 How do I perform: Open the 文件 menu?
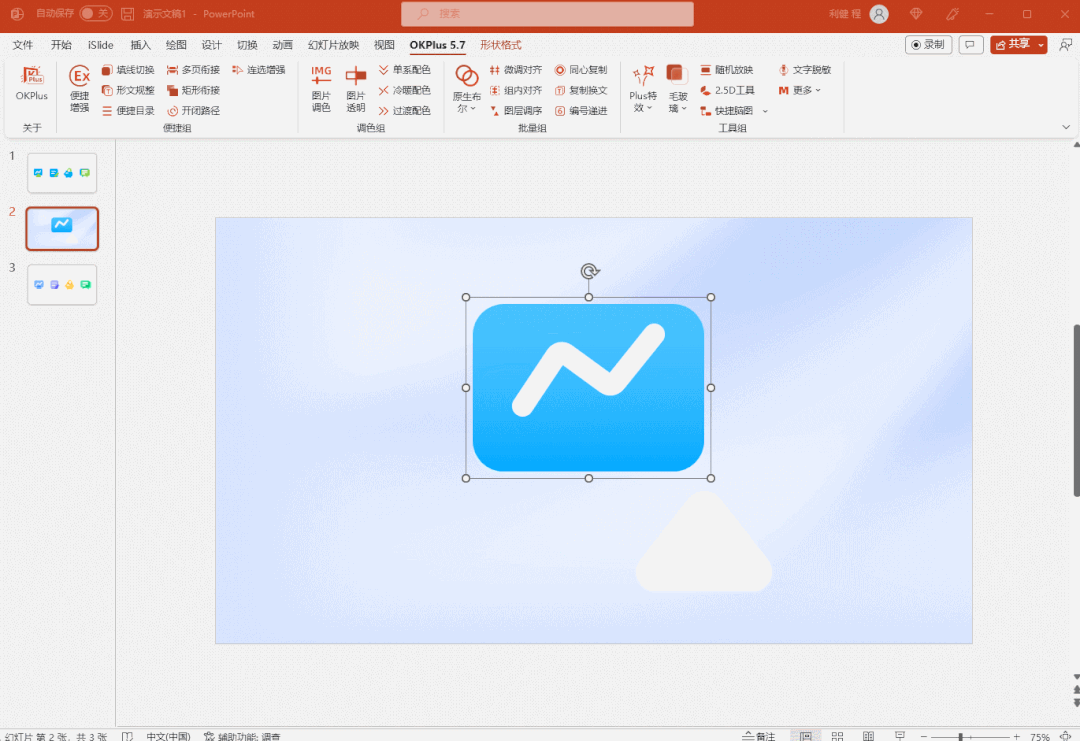(x=23, y=45)
